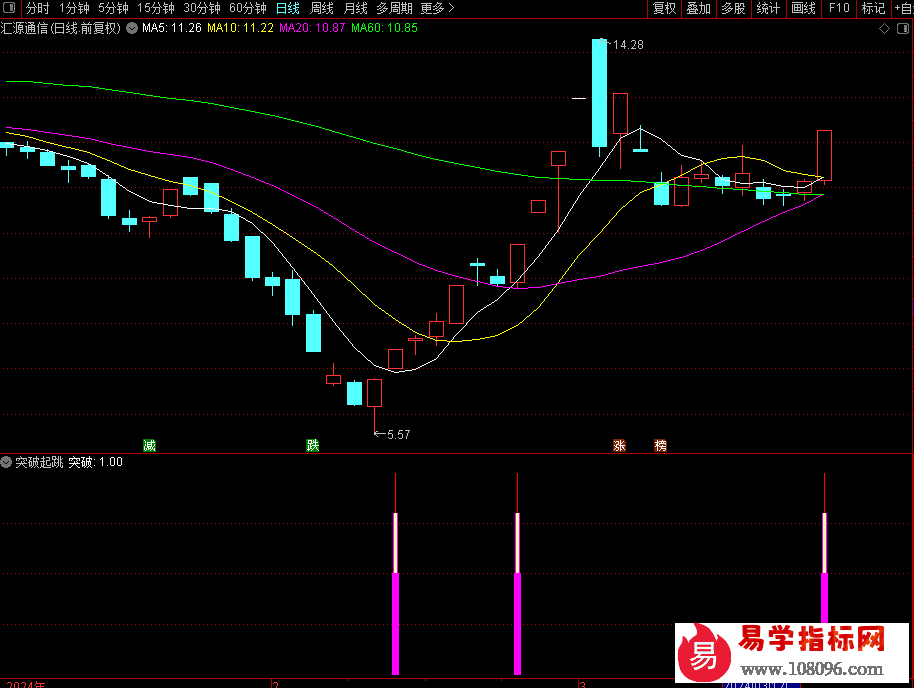Click the 叠加 overlay button

[x=698, y=8]
